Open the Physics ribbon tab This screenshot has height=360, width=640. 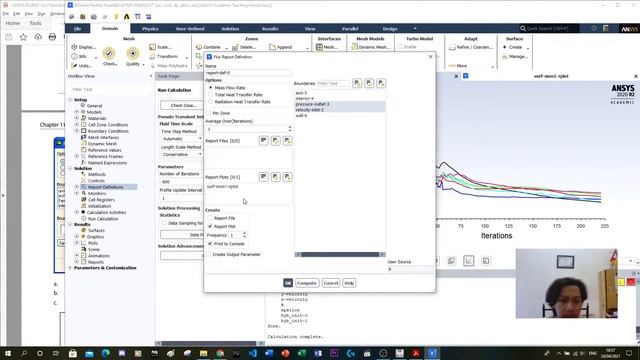pyautogui.click(x=150, y=29)
